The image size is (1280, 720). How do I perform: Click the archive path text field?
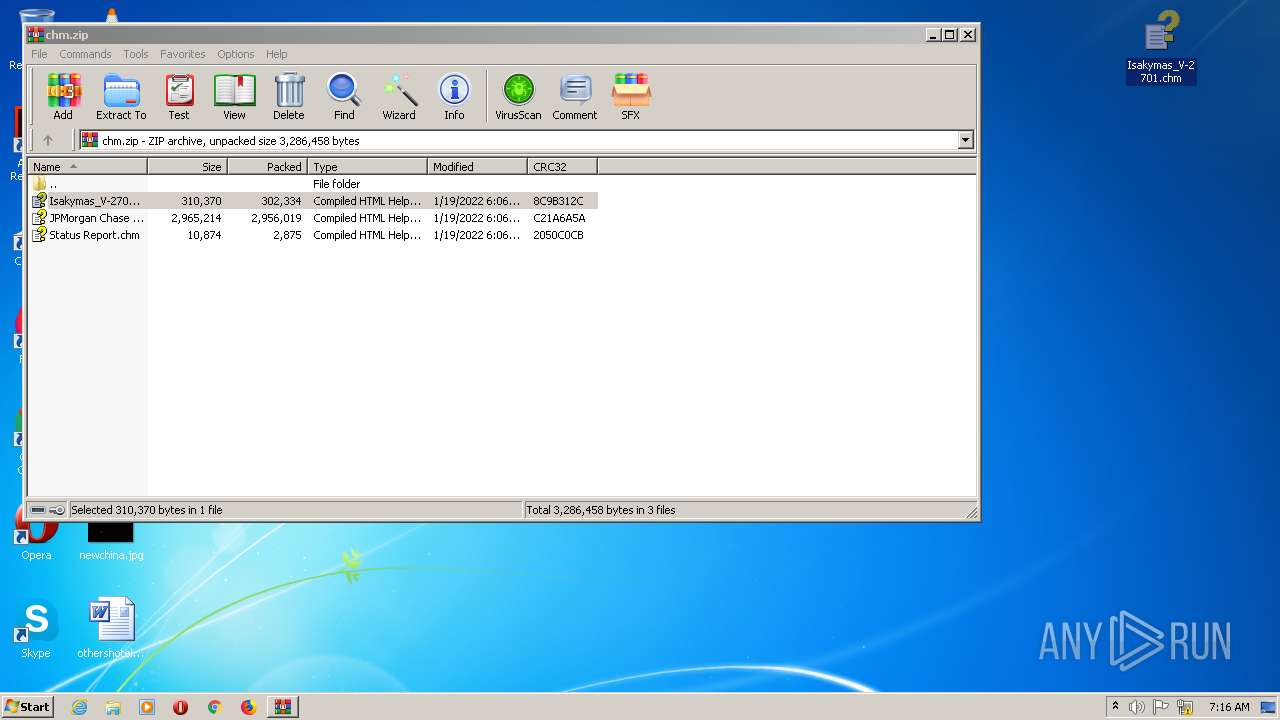pos(518,140)
